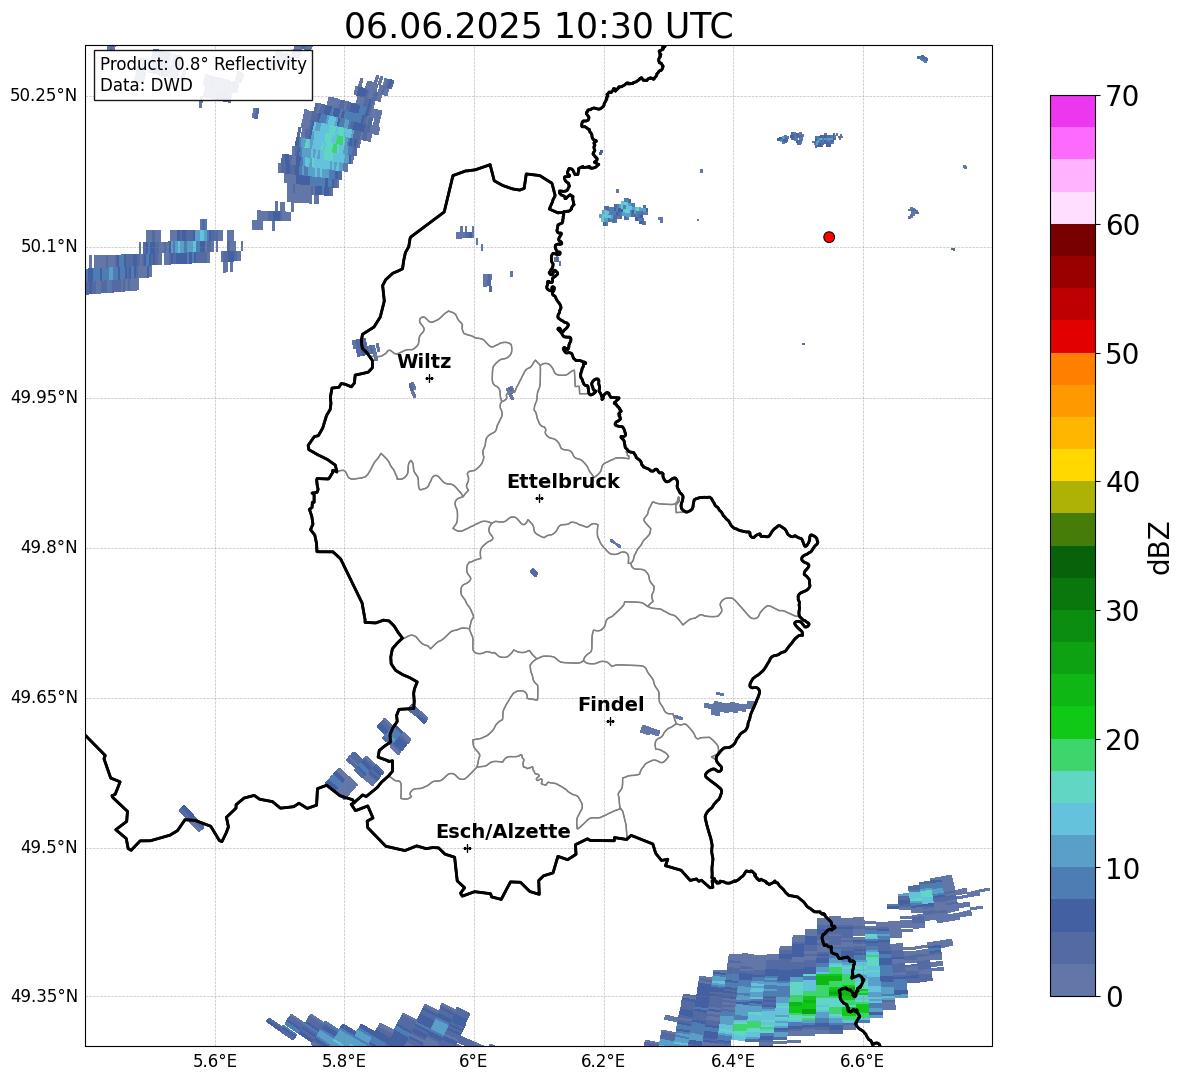Click the 0 label on the colorbar
Screen dimensions: 1184x1081
1114,997
